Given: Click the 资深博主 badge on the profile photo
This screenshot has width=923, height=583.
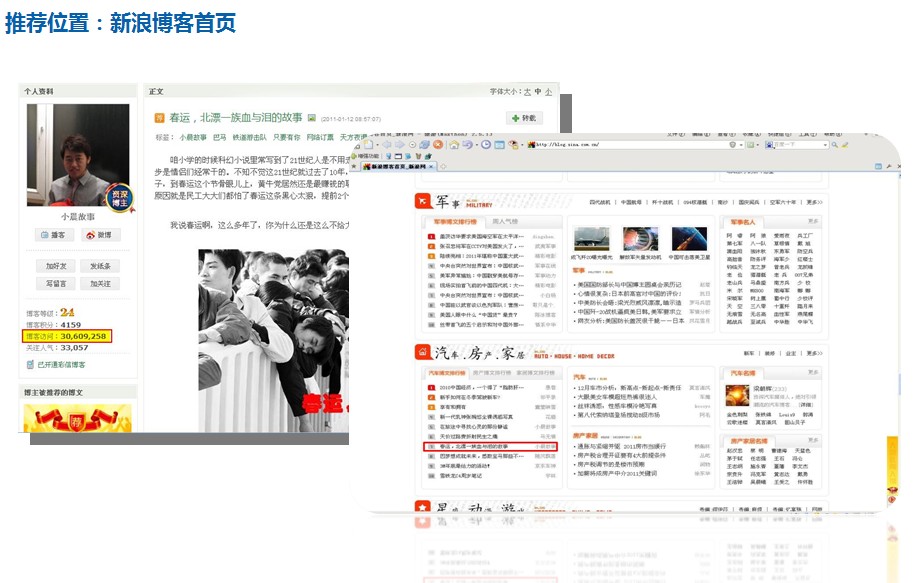Looking at the screenshot, I should pyautogui.click(x=119, y=198).
